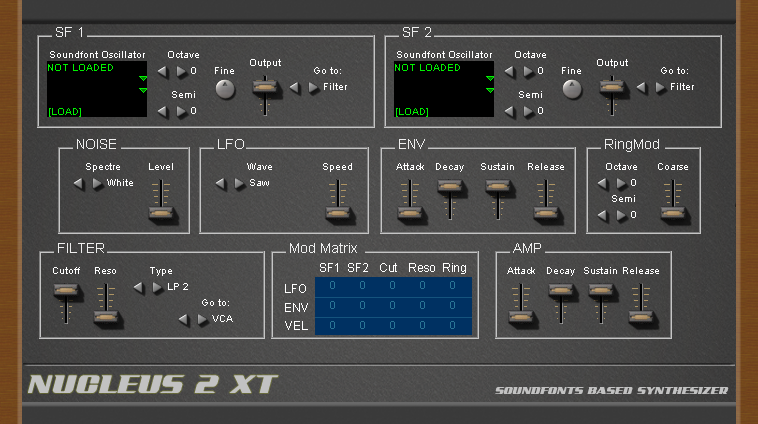The width and height of the screenshot is (758, 424).
Task: Click Filter Reso slider handle
Action: (x=105, y=317)
